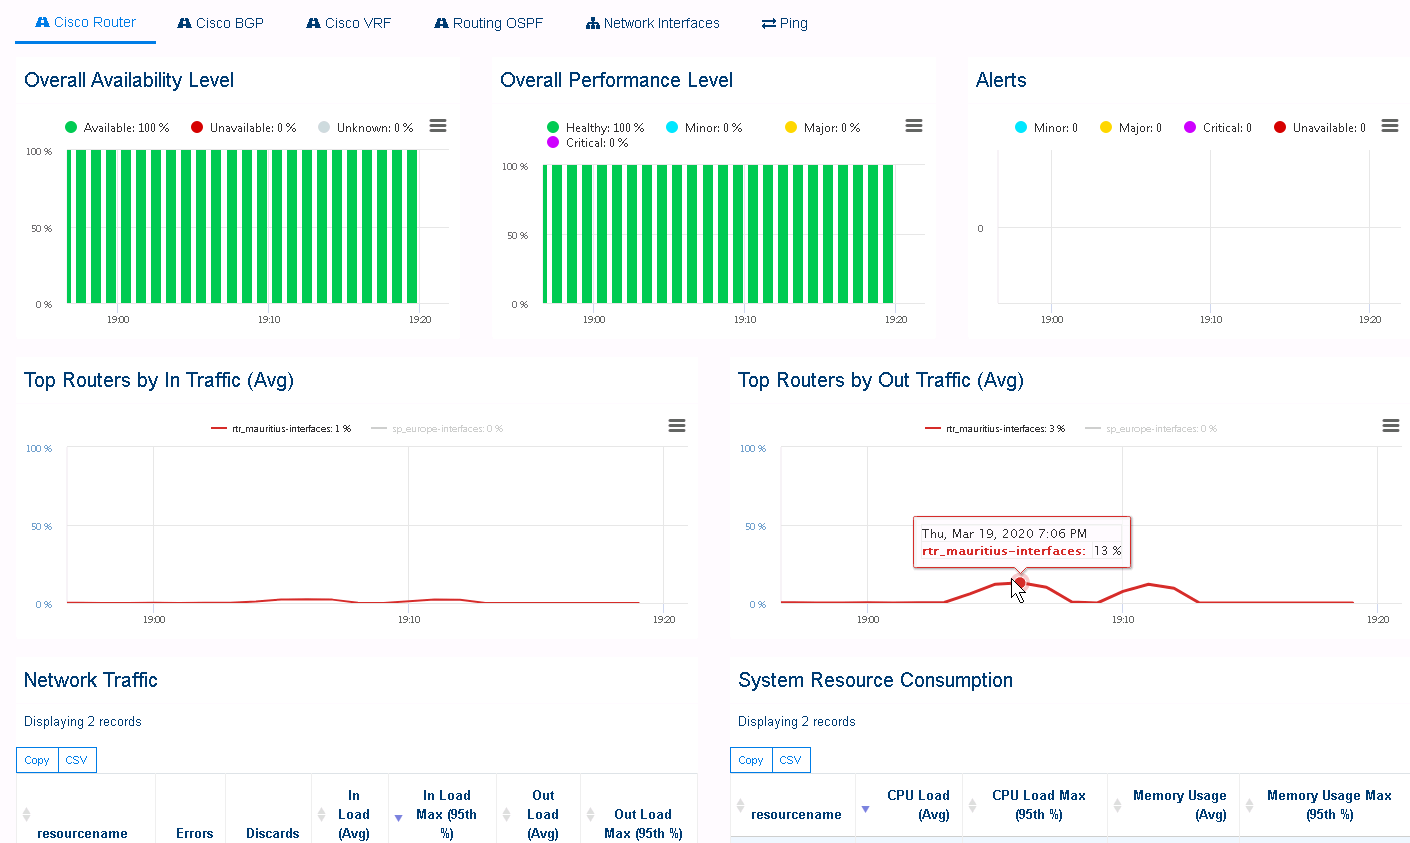Open the hamburger menu for Overall Performance Level
Viewport: 1410px width, 843px height.
pos(913,125)
